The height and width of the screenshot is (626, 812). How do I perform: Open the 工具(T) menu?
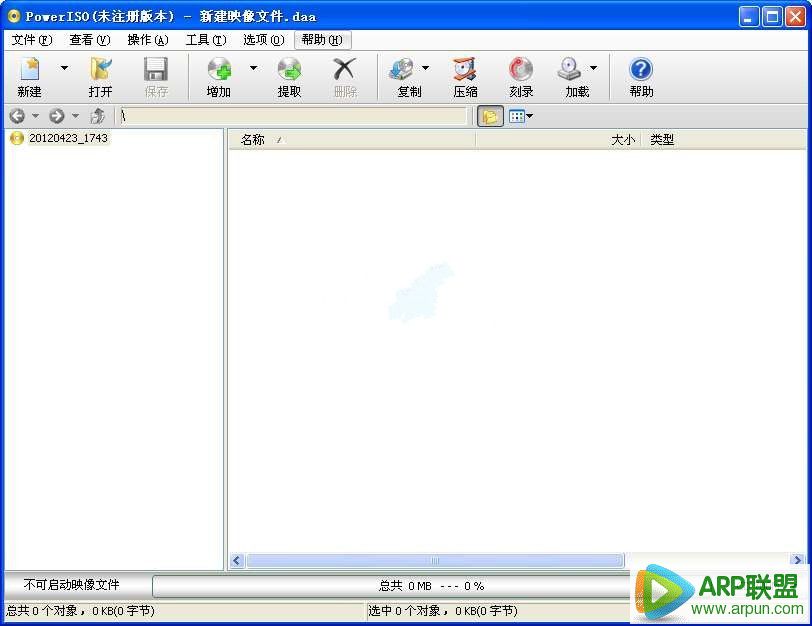[x=206, y=40]
